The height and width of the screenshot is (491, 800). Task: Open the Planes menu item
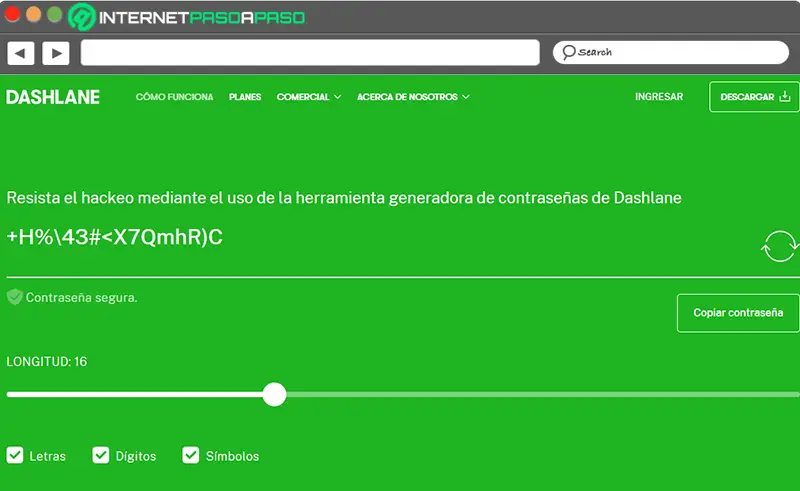pos(245,97)
